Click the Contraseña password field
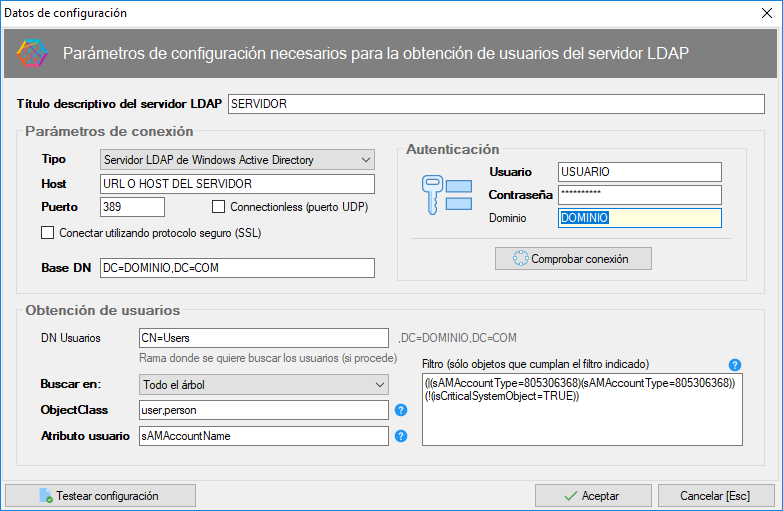This screenshot has height=511, width=783. tap(639, 194)
